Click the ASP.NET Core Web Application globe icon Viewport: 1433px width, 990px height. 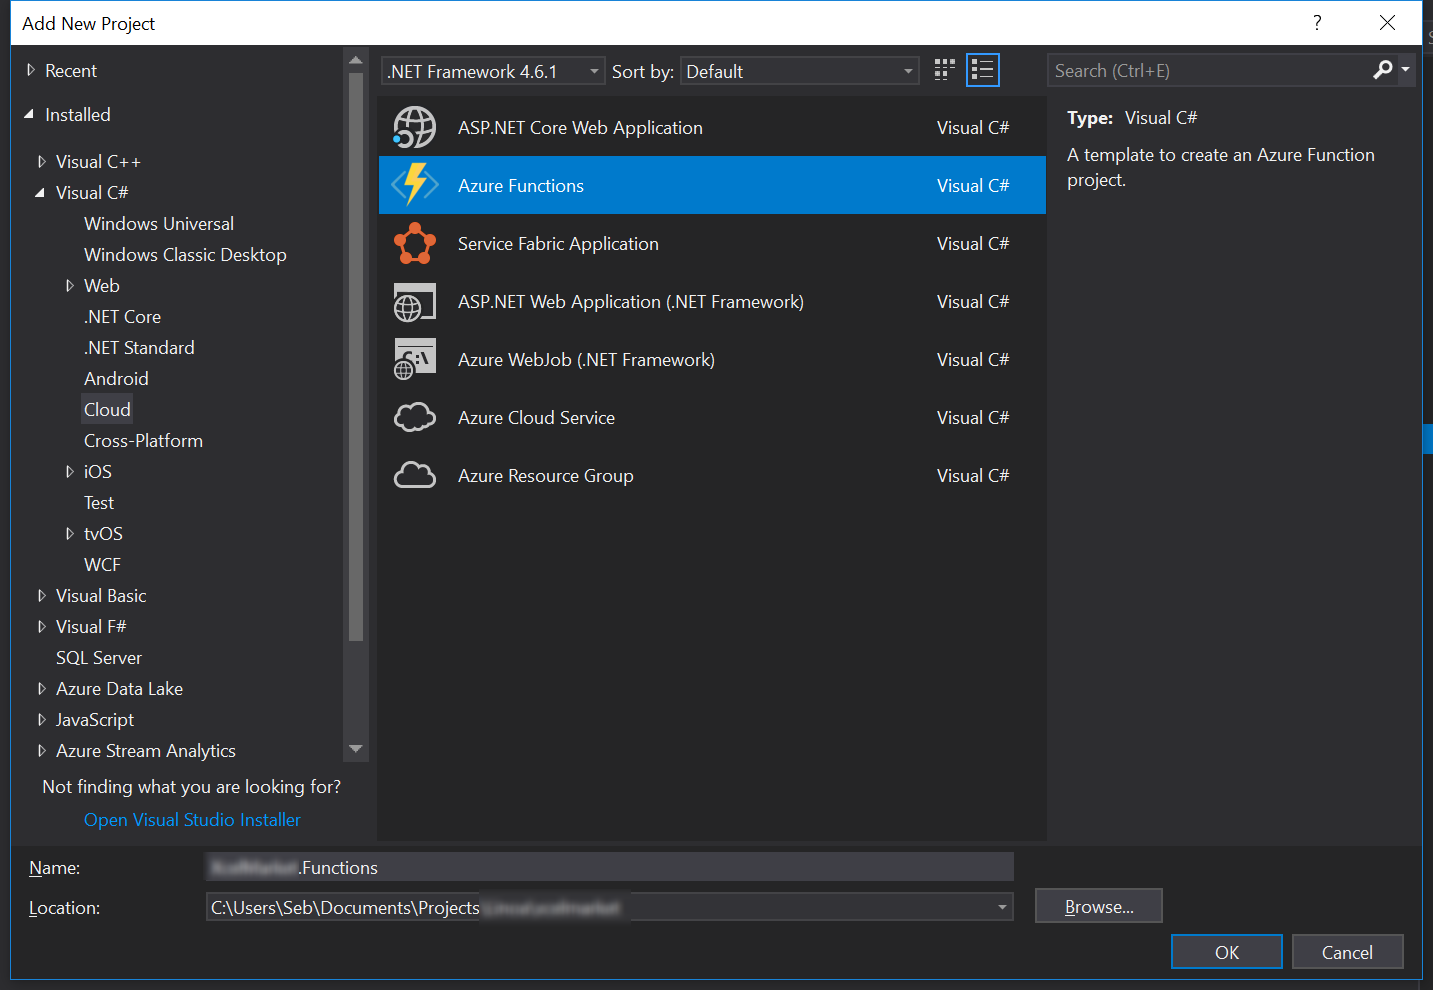click(414, 128)
